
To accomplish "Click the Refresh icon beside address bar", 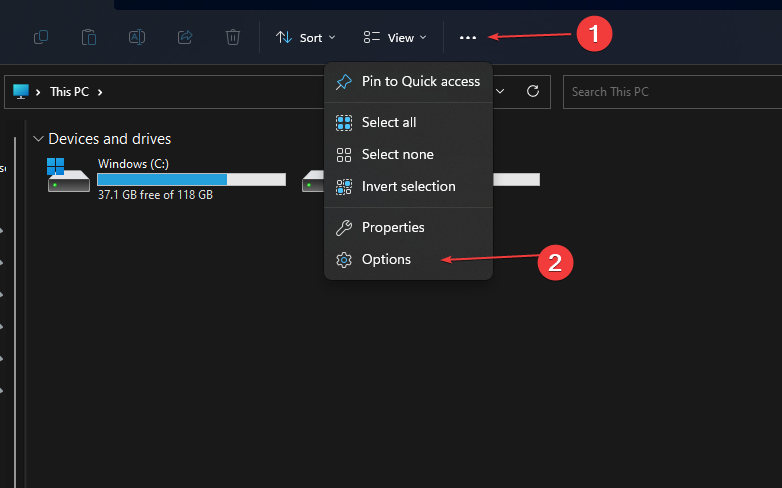I will tap(533, 91).
